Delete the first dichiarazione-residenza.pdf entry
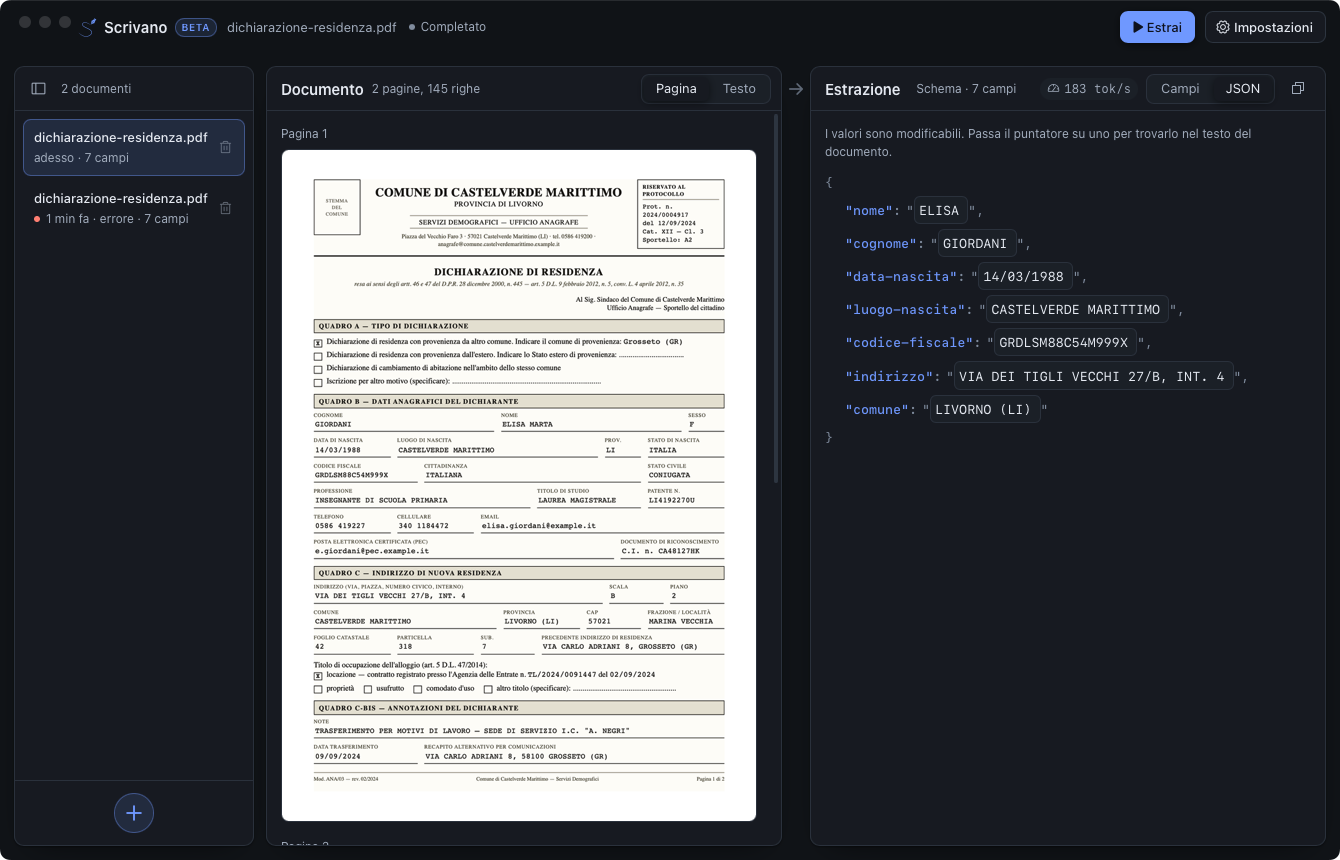The height and width of the screenshot is (860, 1340). pos(225,147)
